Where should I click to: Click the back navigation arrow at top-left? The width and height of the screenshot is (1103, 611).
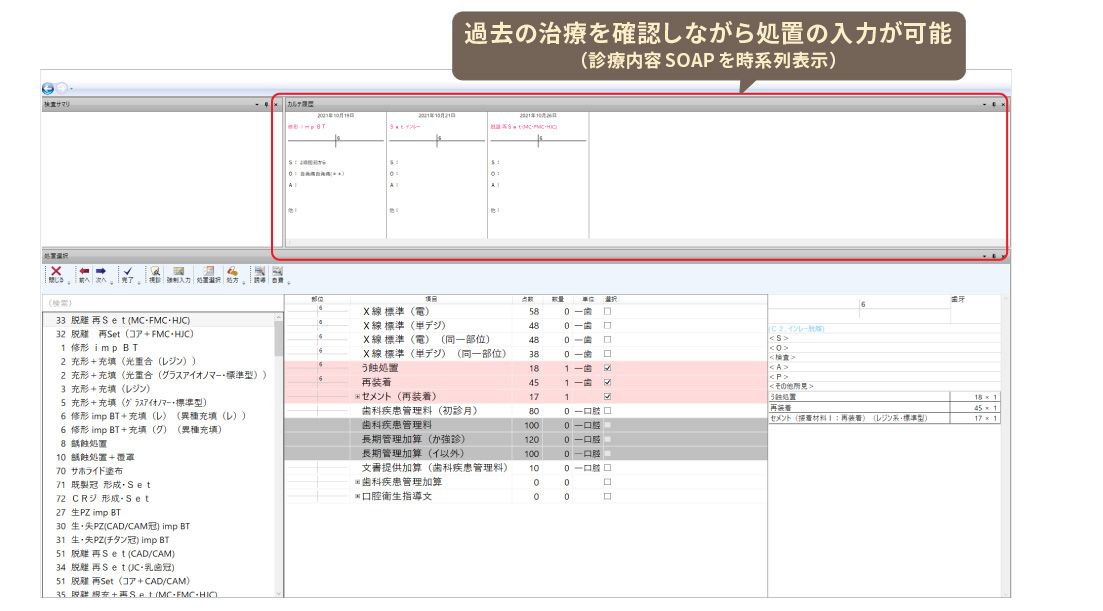pyautogui.click(x=48, y=88)
